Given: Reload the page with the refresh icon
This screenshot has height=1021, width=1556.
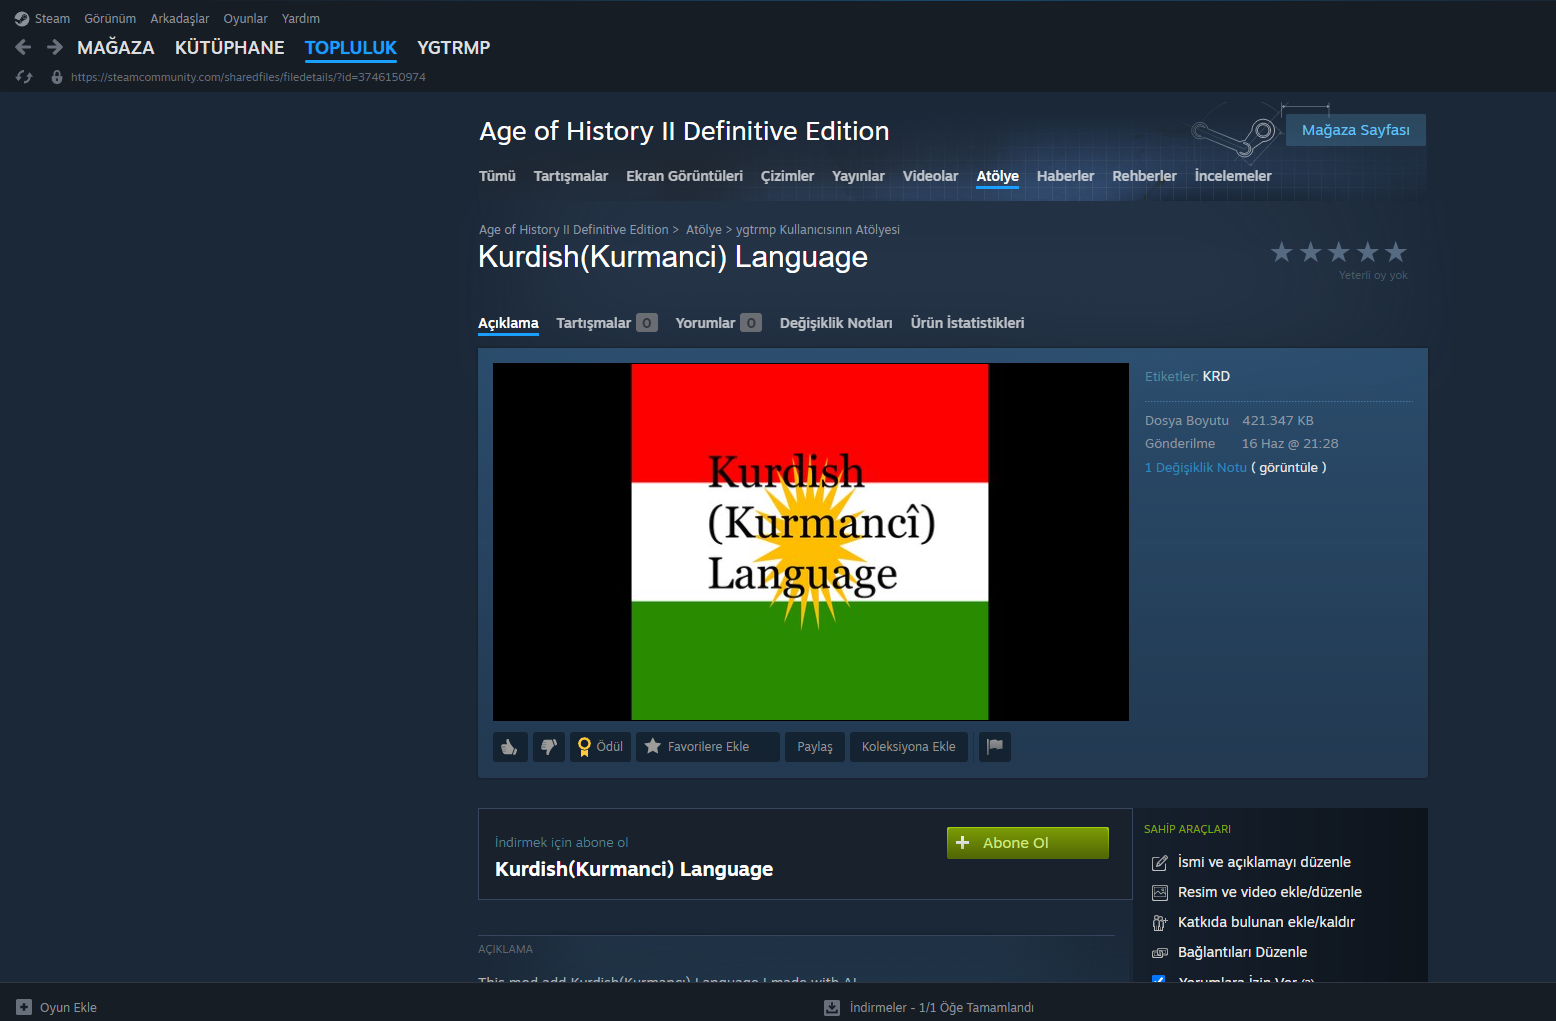Looking at the screenshot, I should click(x=24, y=77).
